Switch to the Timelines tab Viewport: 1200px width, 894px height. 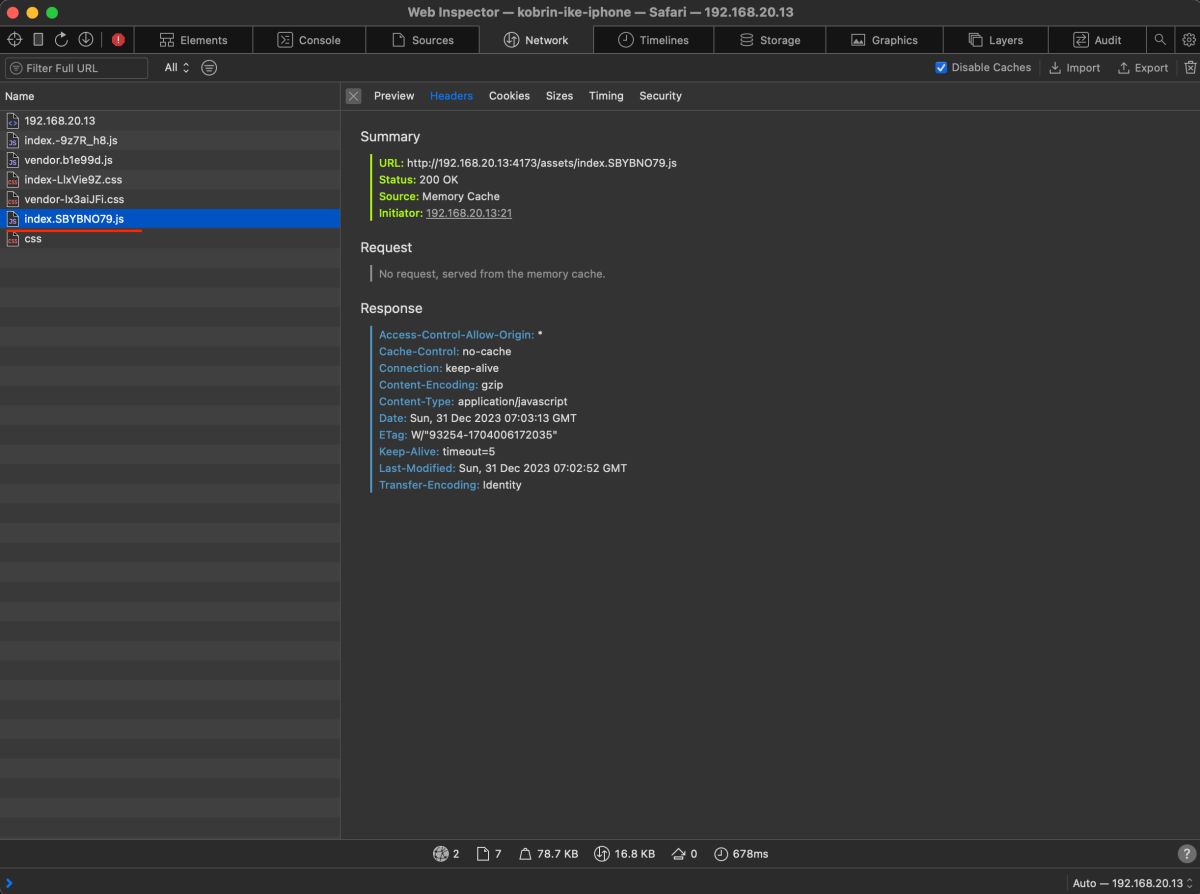(x=653, y=40)
